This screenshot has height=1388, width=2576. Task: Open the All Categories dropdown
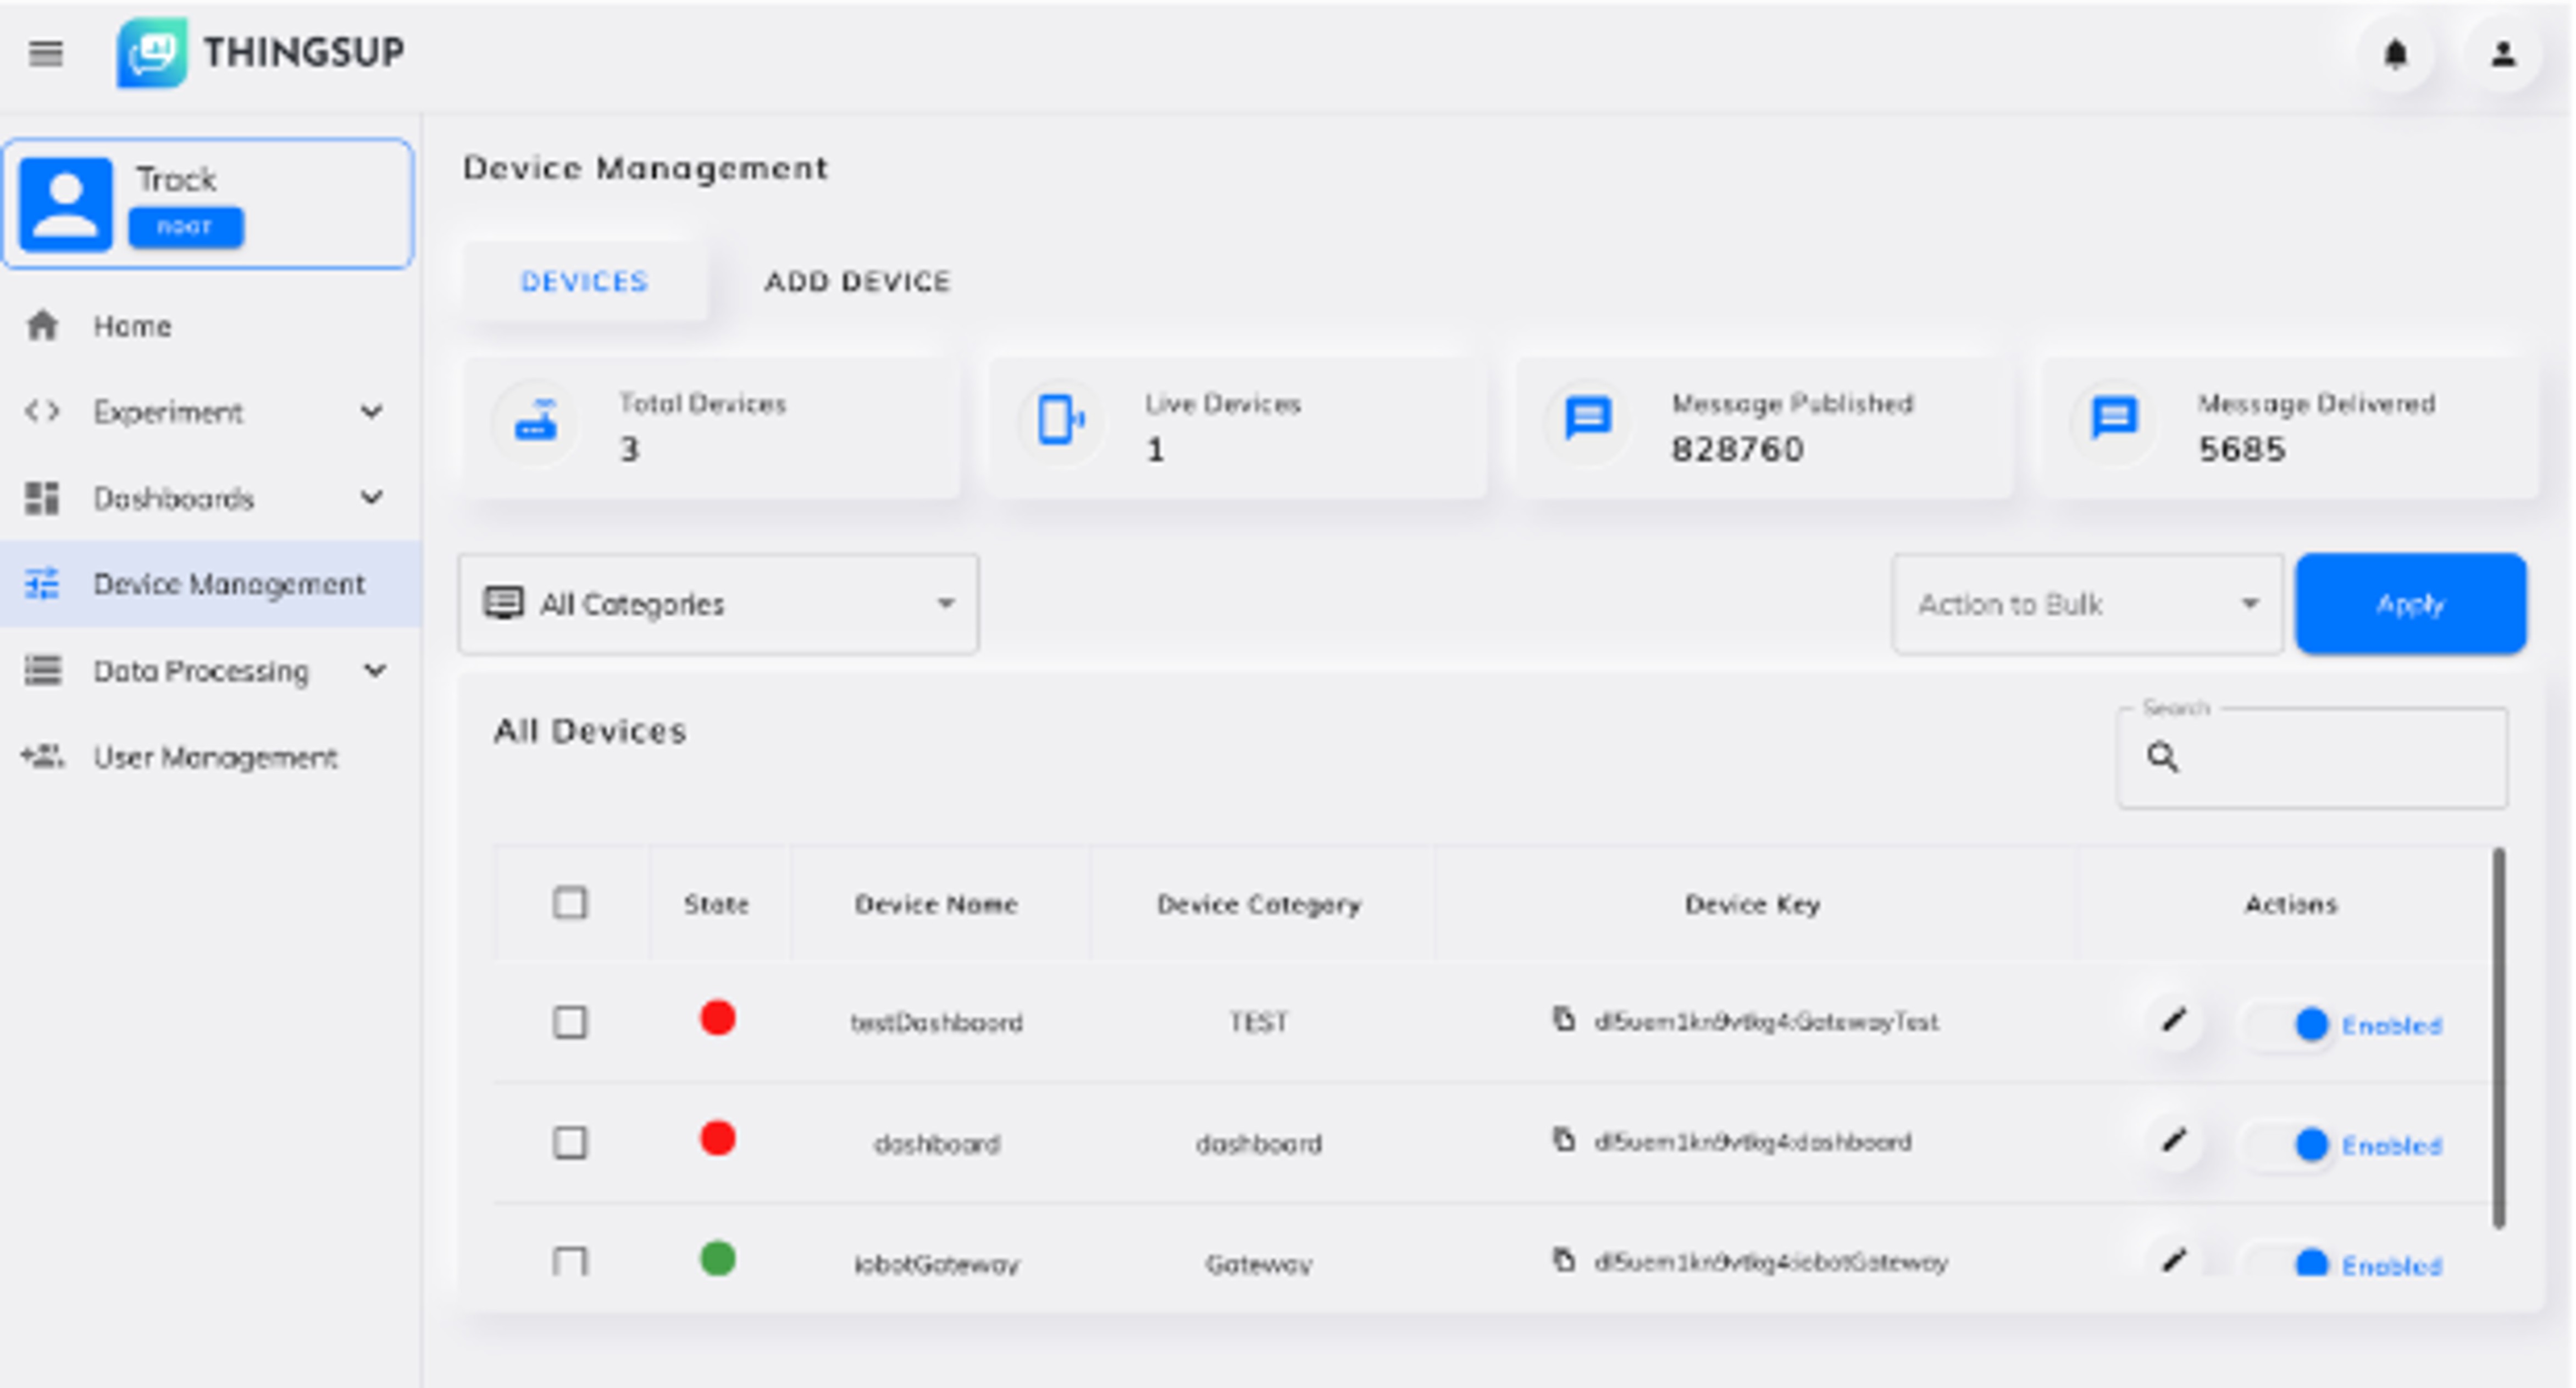pos(717,604)
